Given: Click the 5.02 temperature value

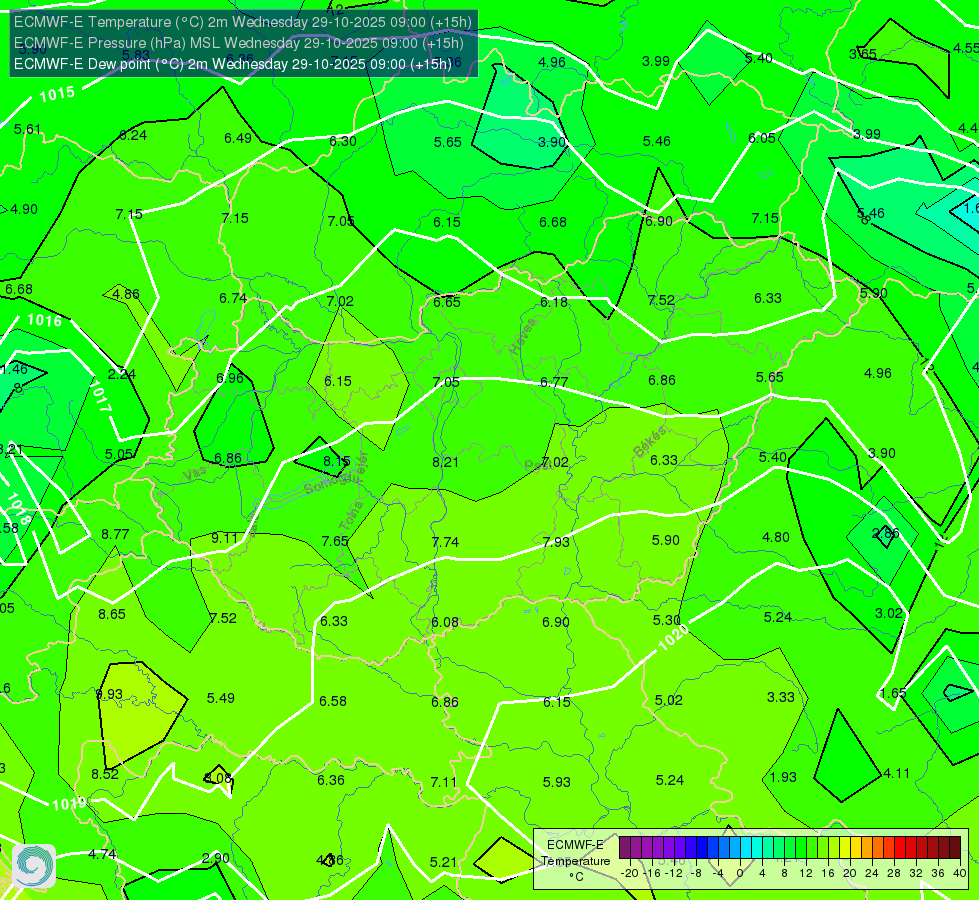Looking at the screenshot, I should [x=669, y=700].
